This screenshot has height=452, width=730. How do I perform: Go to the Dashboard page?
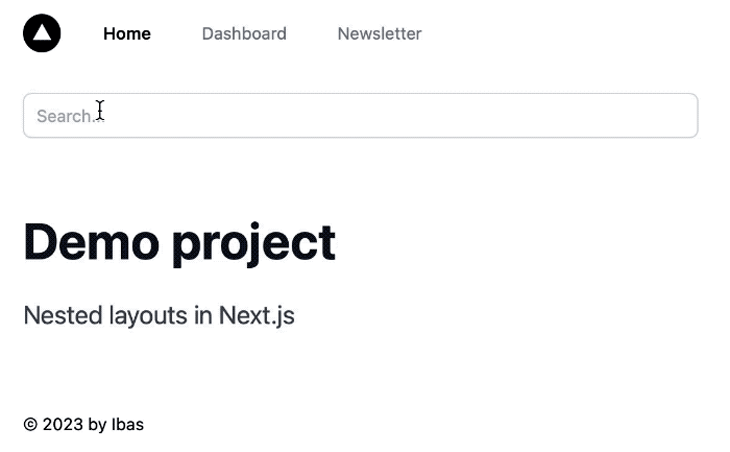[244, 34]
